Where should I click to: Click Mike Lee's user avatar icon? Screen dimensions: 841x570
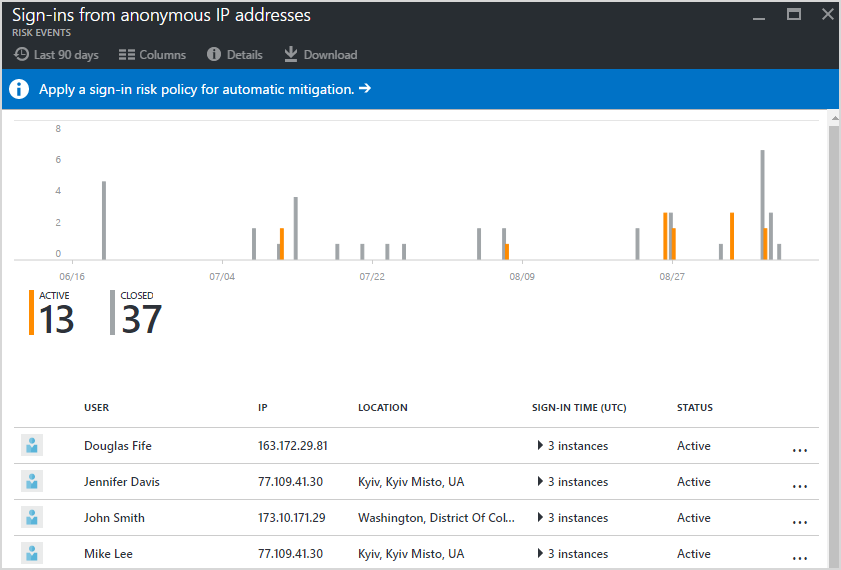click(32, 553)
